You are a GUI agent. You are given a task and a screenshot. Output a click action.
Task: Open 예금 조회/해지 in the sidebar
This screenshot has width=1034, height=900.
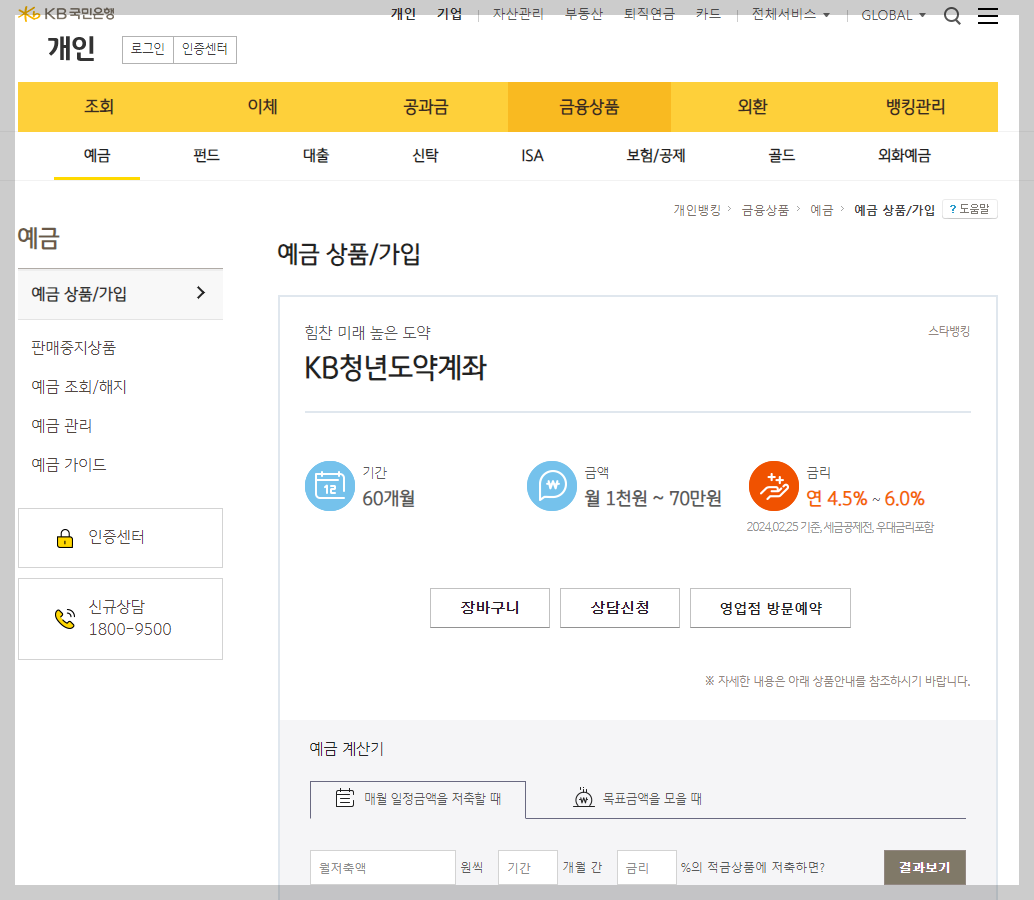79,387
